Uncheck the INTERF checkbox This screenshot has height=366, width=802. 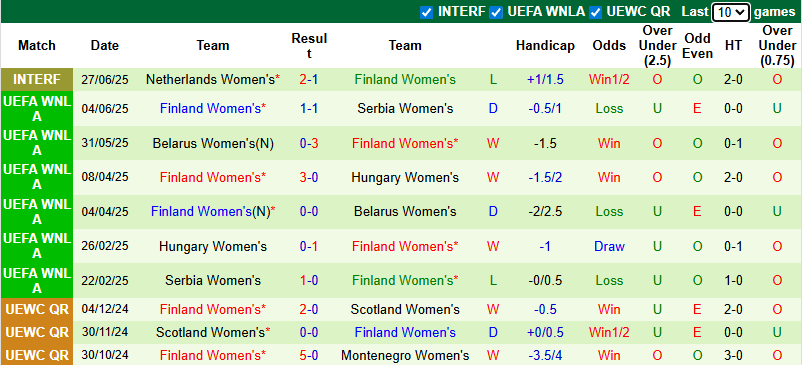point(426,12)
